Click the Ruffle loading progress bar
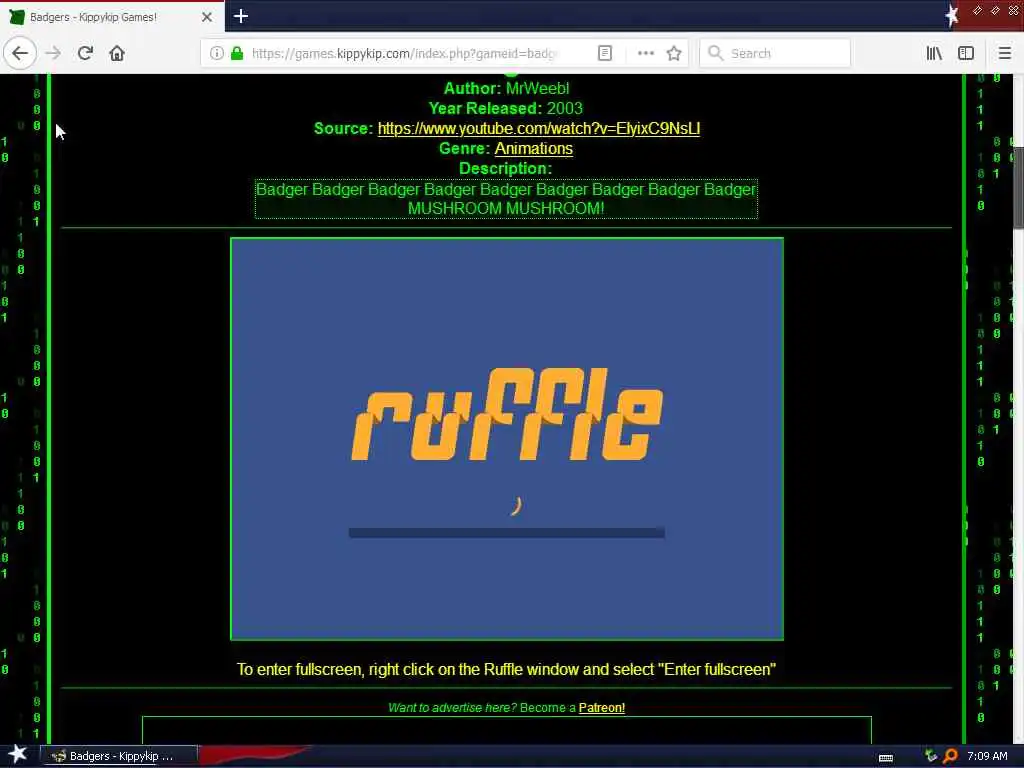This screenshot has height=768, width=1024. (507, 533)
